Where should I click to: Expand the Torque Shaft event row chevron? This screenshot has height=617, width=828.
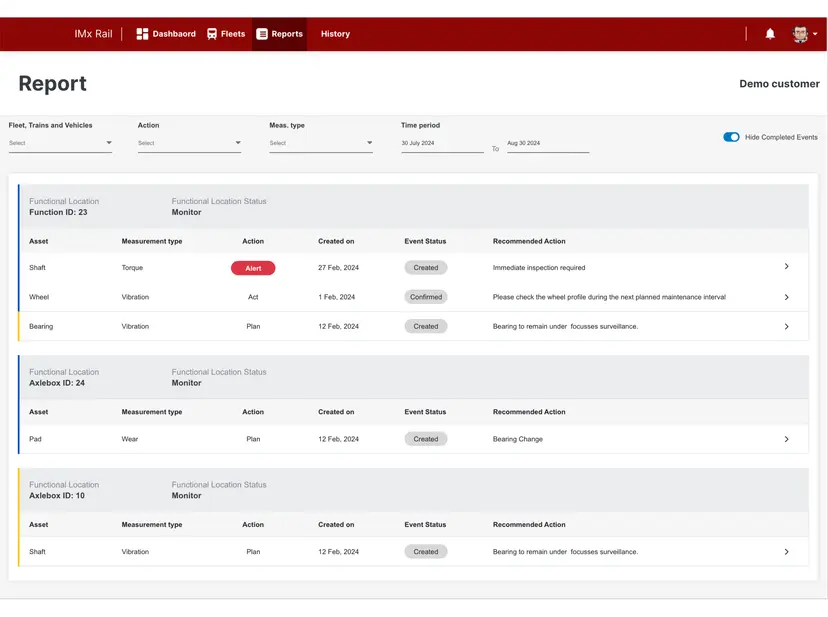pos(787,268)
